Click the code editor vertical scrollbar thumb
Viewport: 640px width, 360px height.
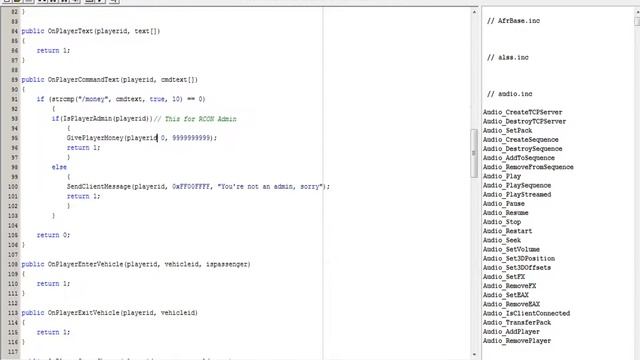point(474,153)
